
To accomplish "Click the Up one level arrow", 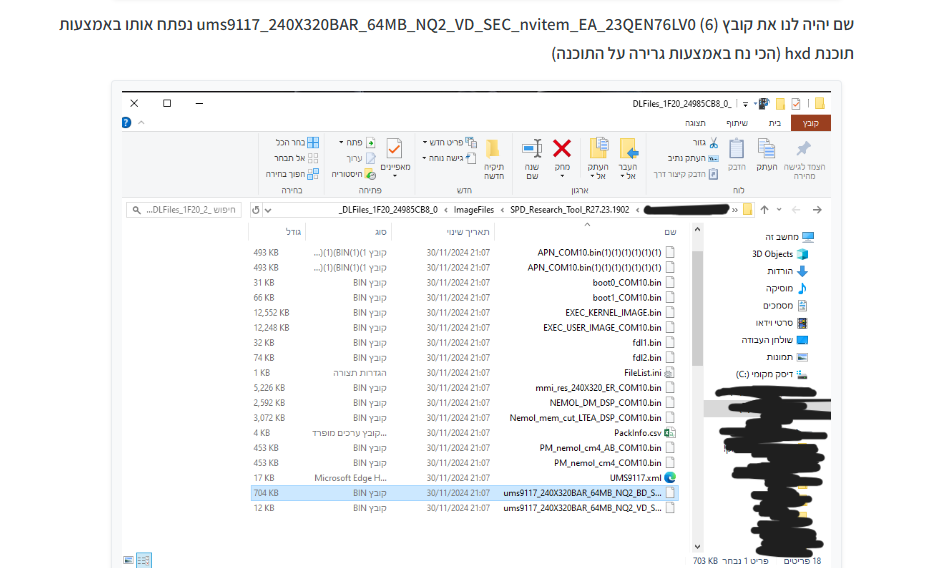I will [765, 210].
